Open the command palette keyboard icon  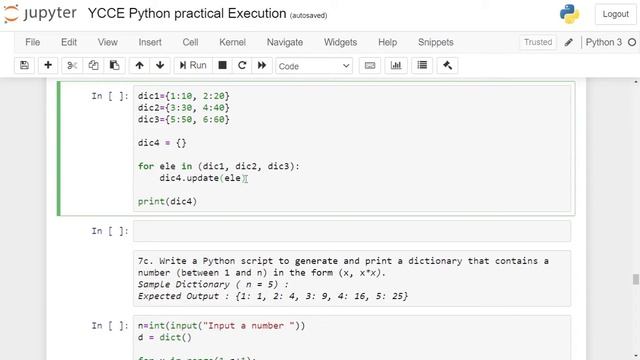pos(370,65)
